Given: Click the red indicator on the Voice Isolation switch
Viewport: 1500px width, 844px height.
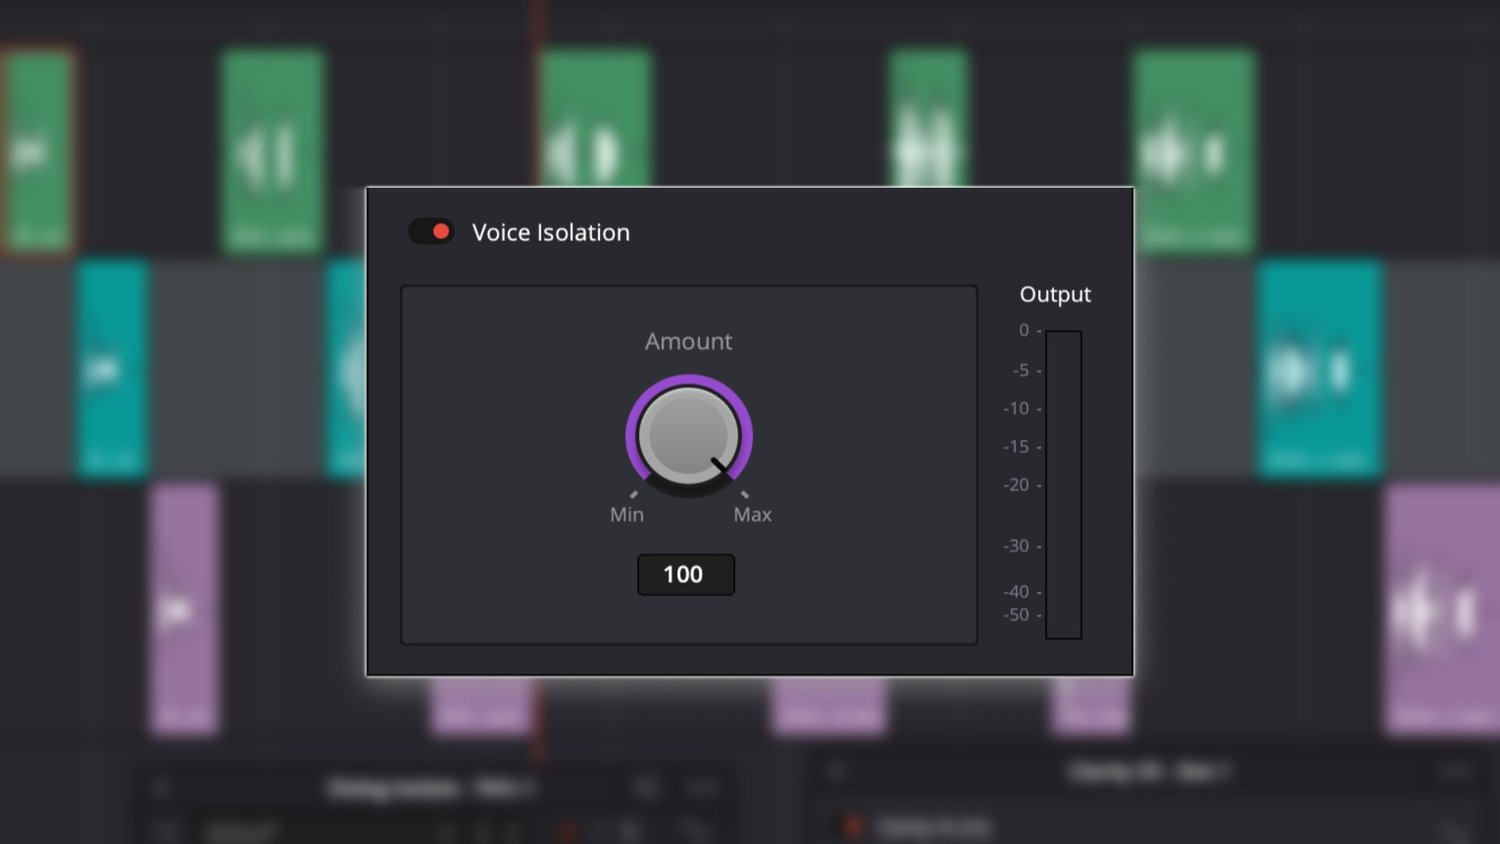Looking at the screenshot, I should coord(441,231).
